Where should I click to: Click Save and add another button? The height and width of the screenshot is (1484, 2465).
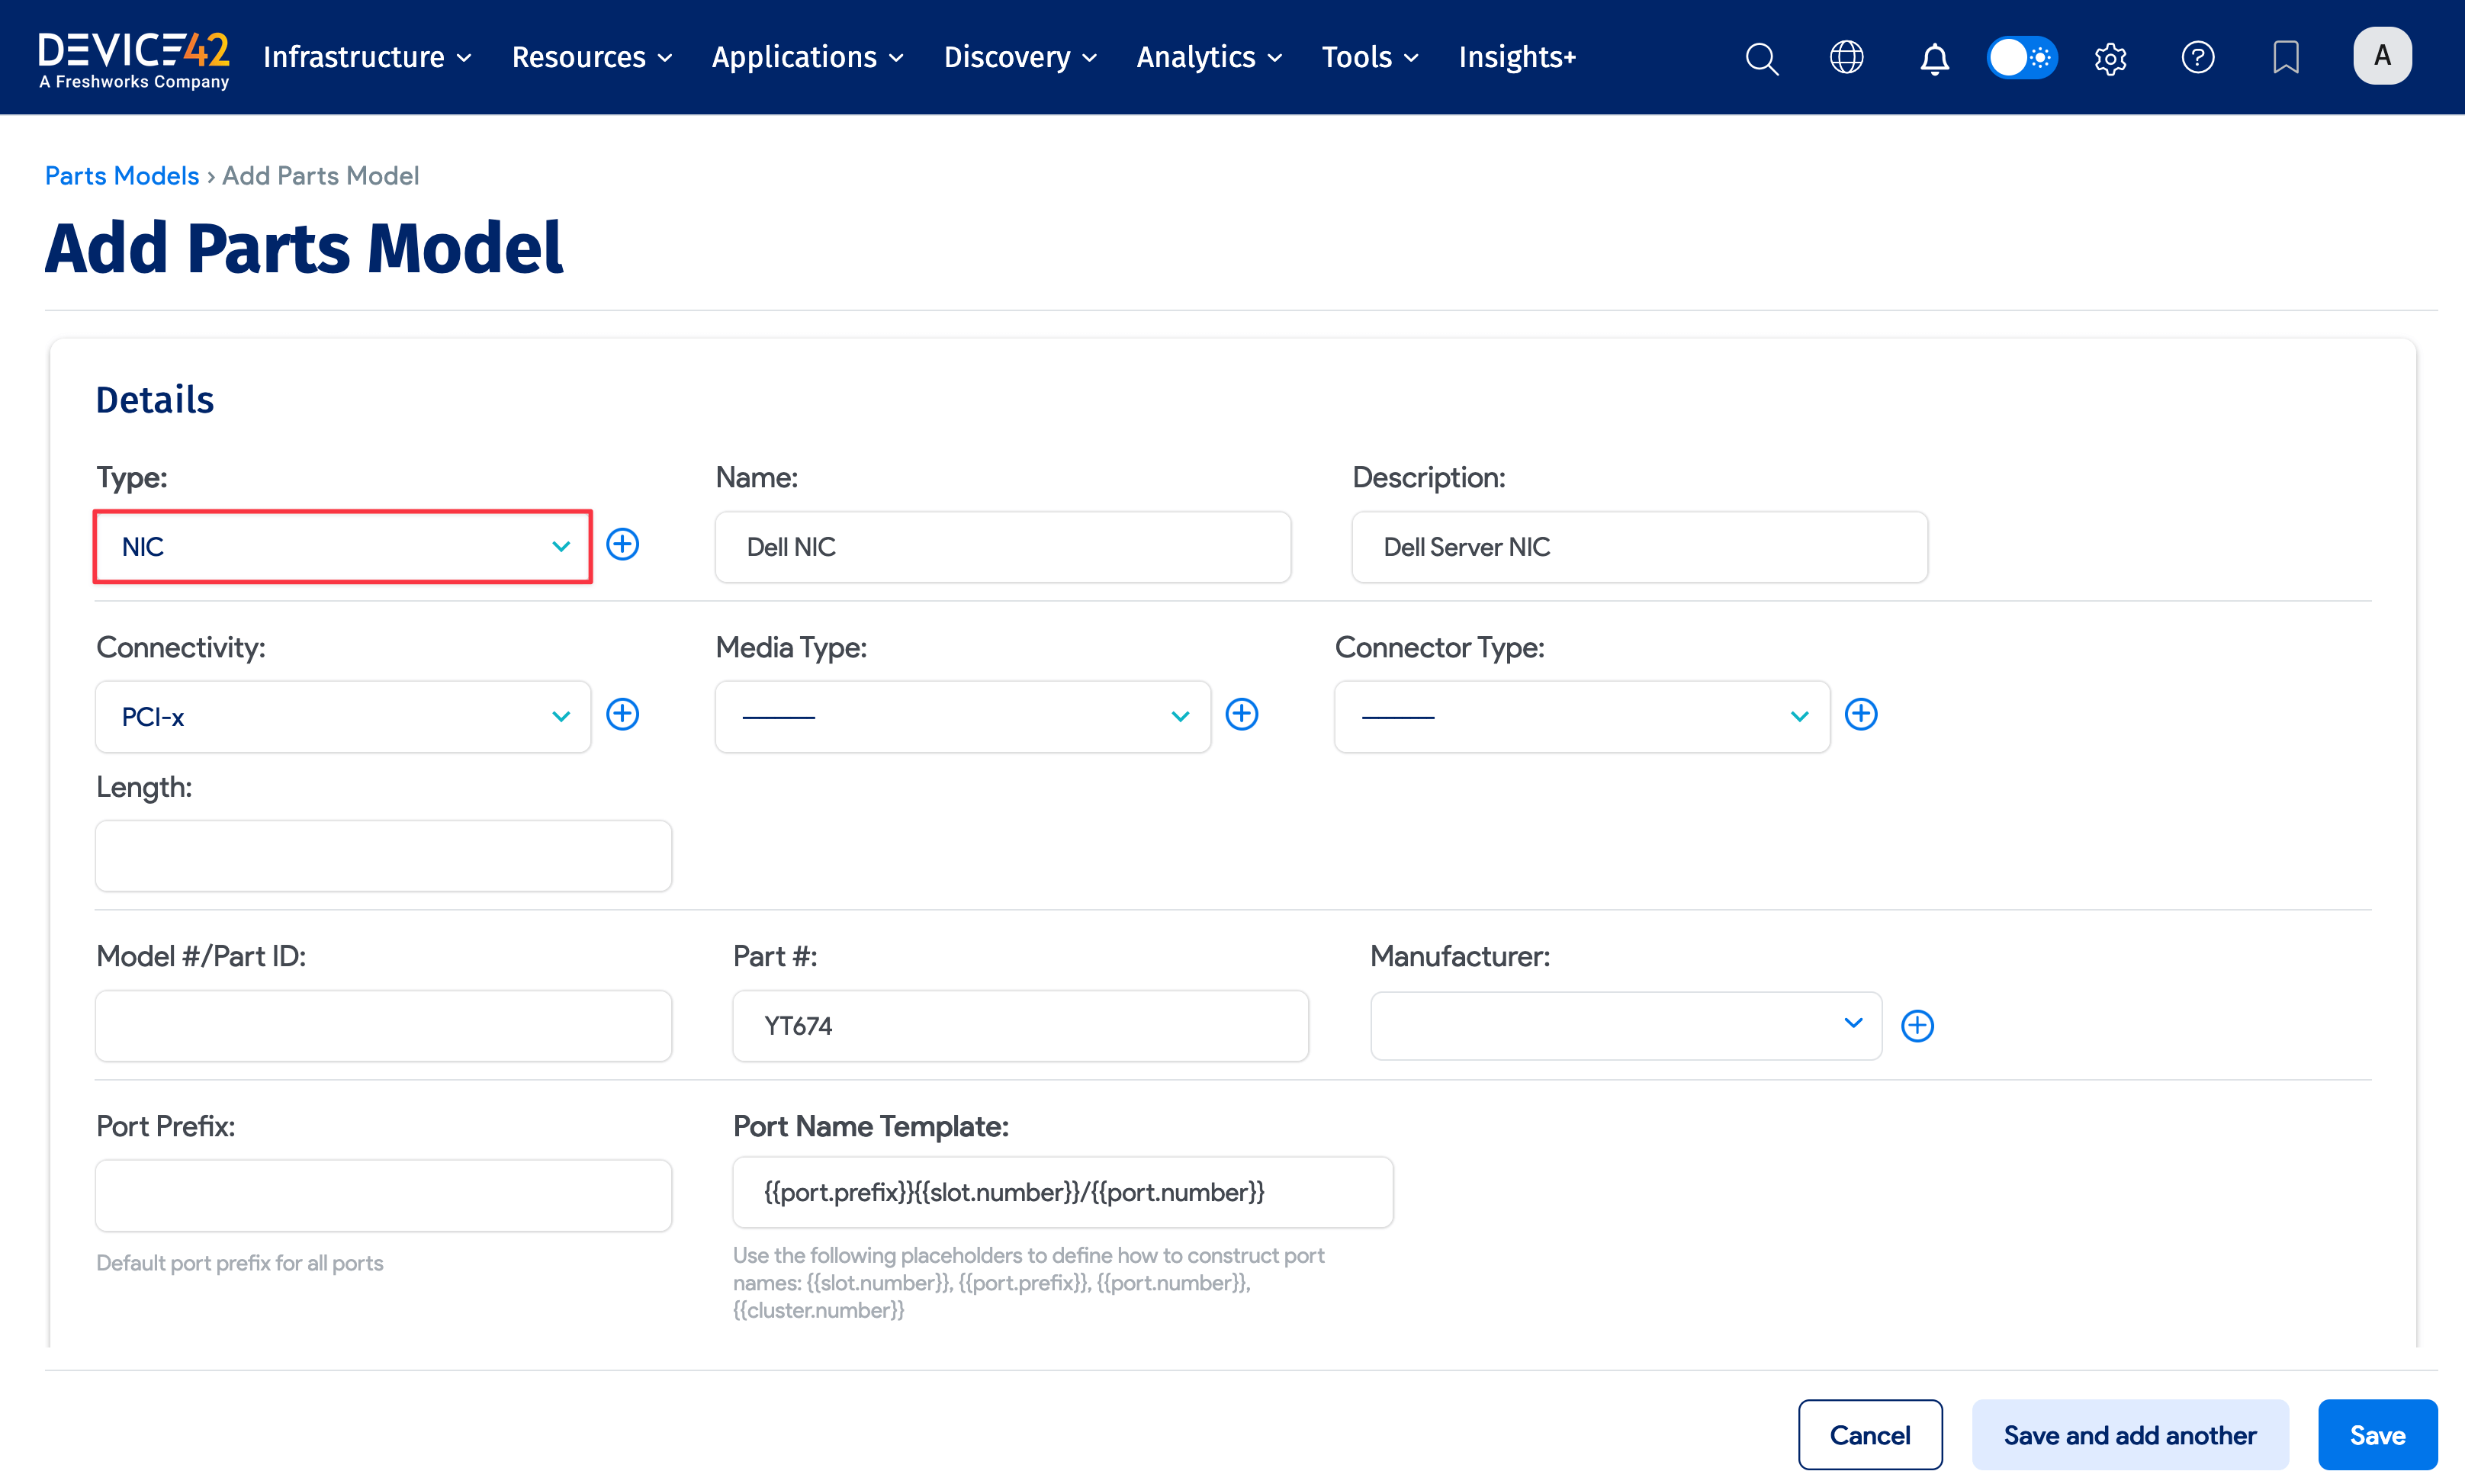pyautogui.click(x=2129, y=1435)
